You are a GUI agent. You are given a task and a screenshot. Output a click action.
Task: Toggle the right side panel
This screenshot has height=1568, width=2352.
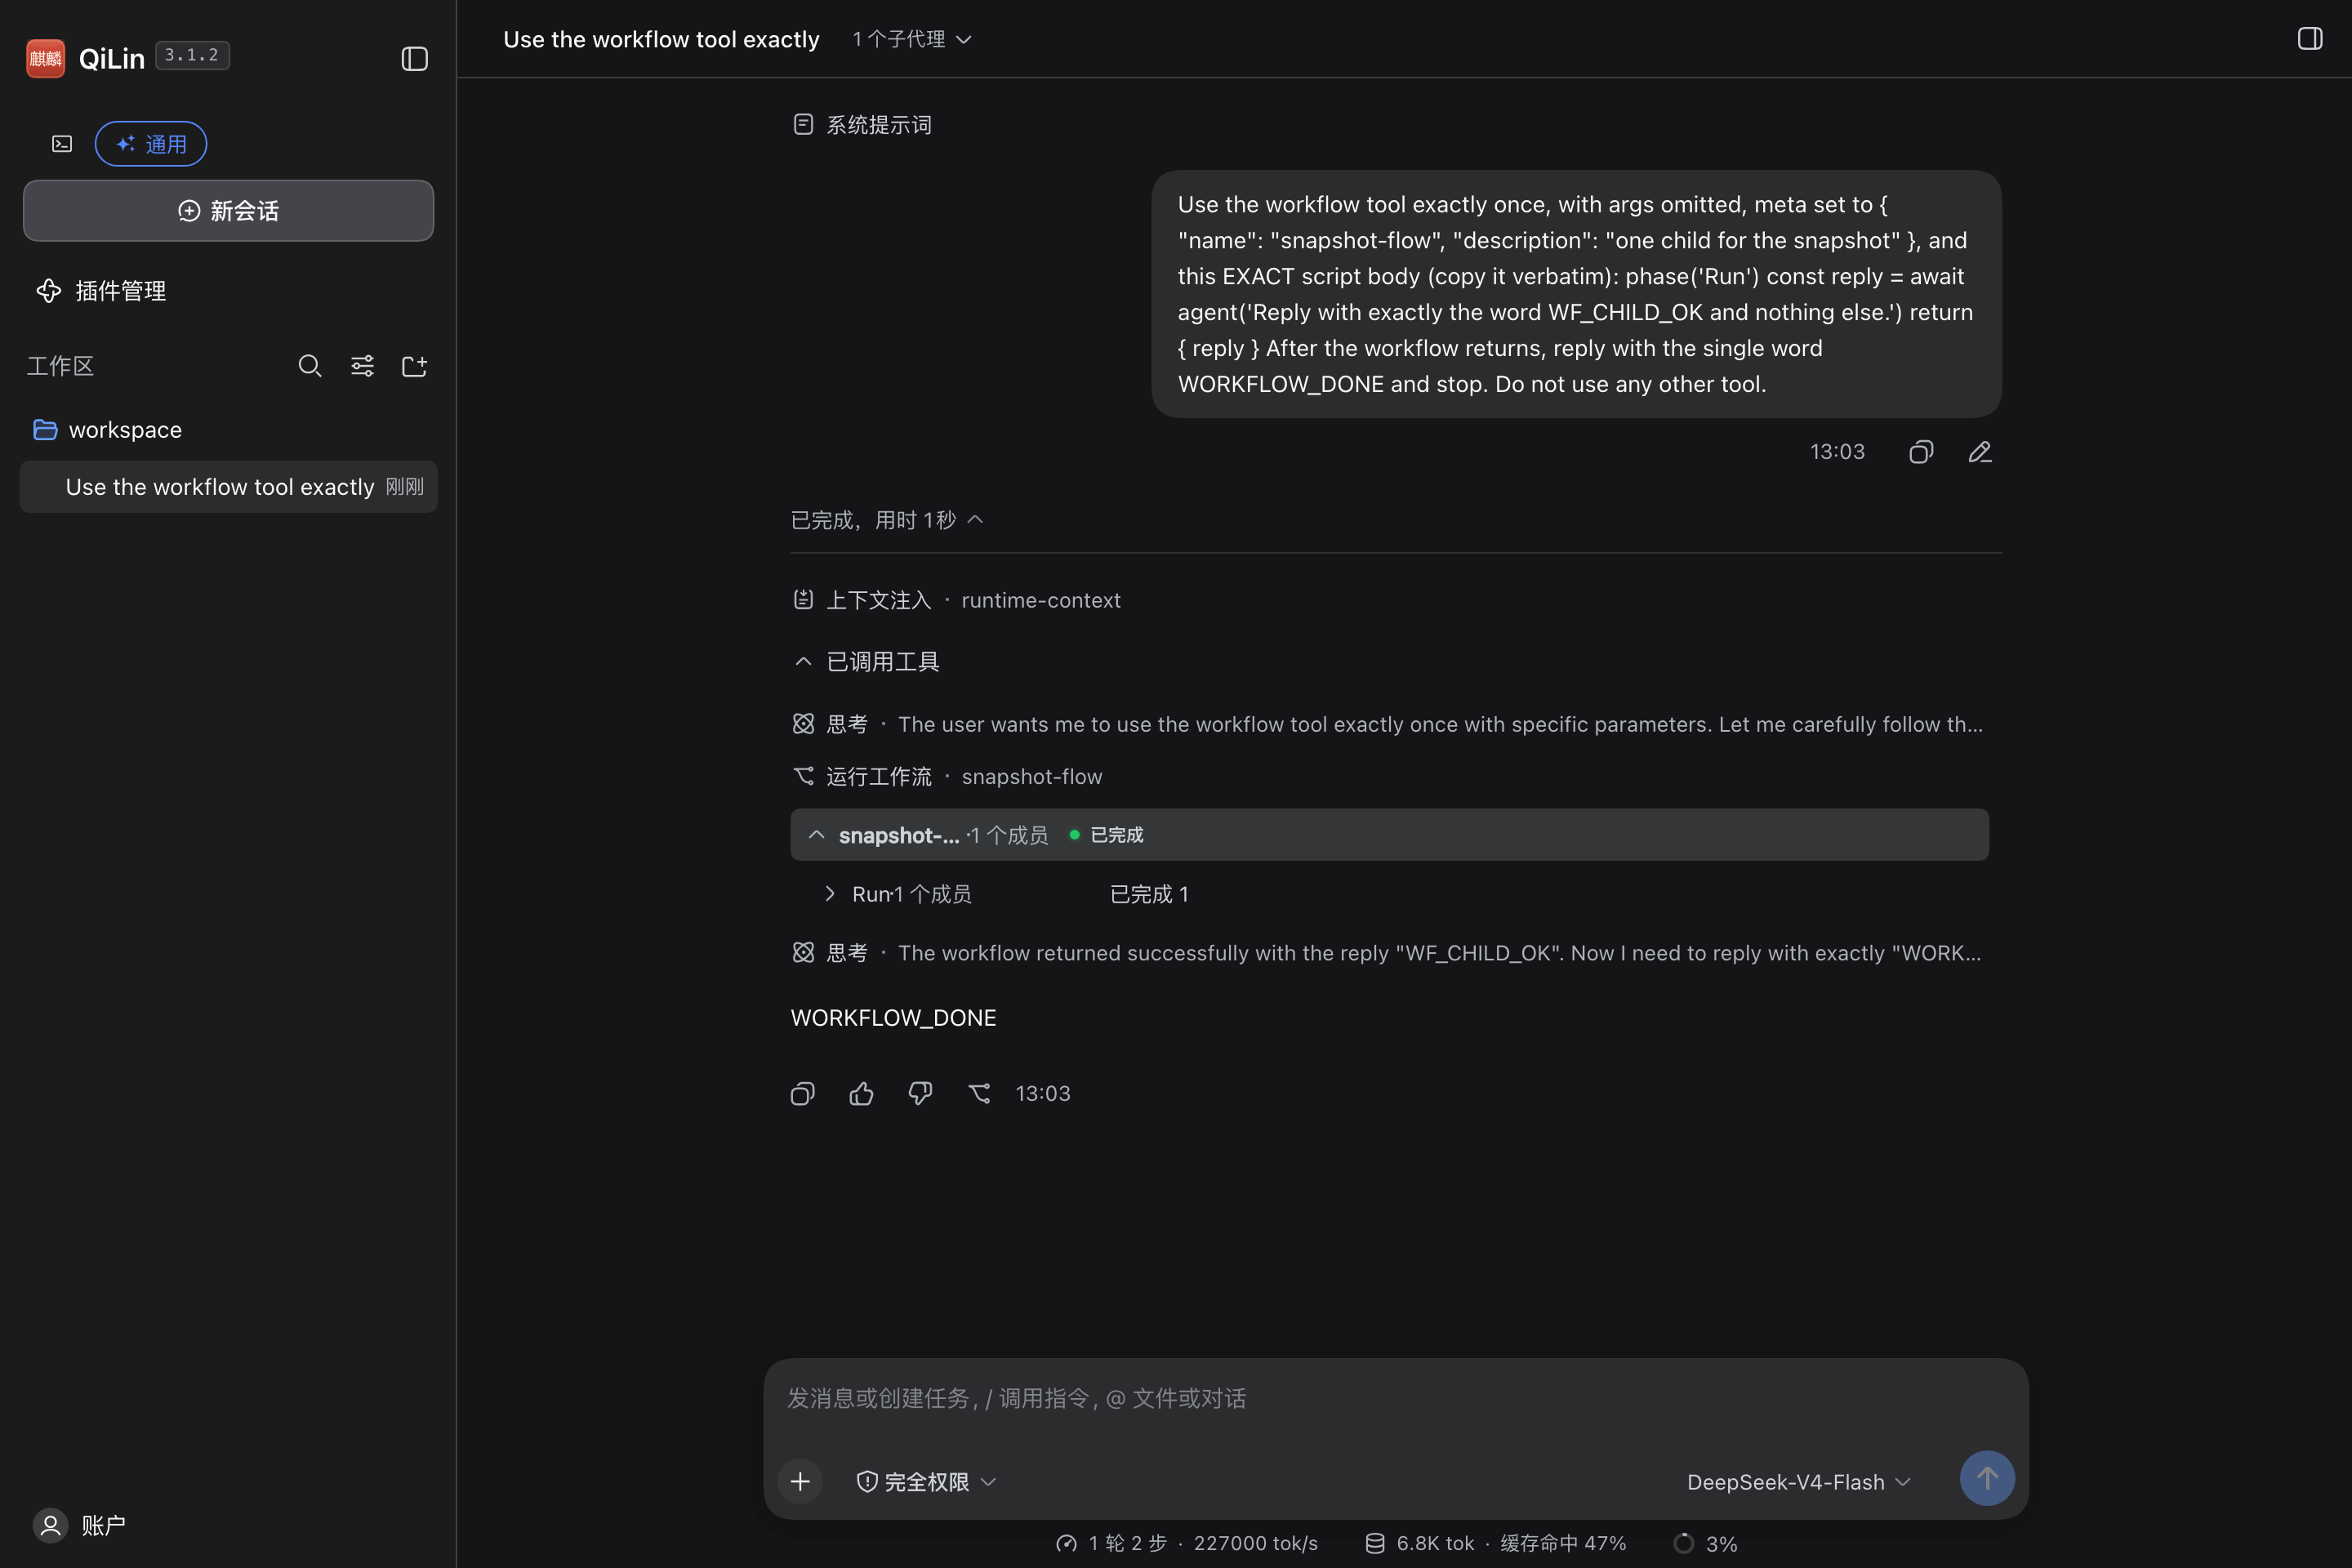tap(2309, 38)
